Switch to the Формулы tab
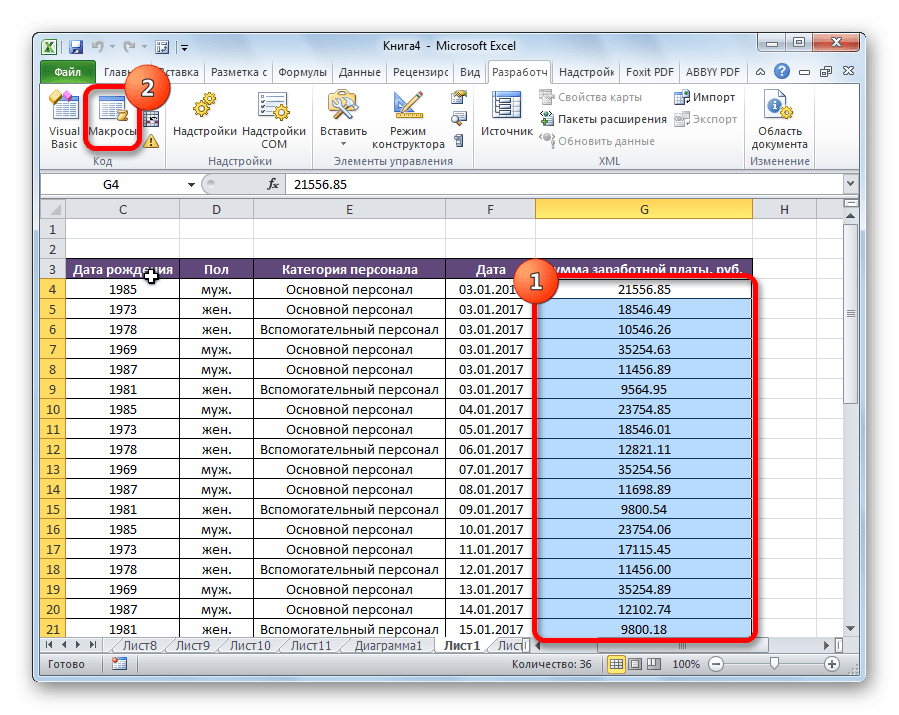 pos(302,72)
